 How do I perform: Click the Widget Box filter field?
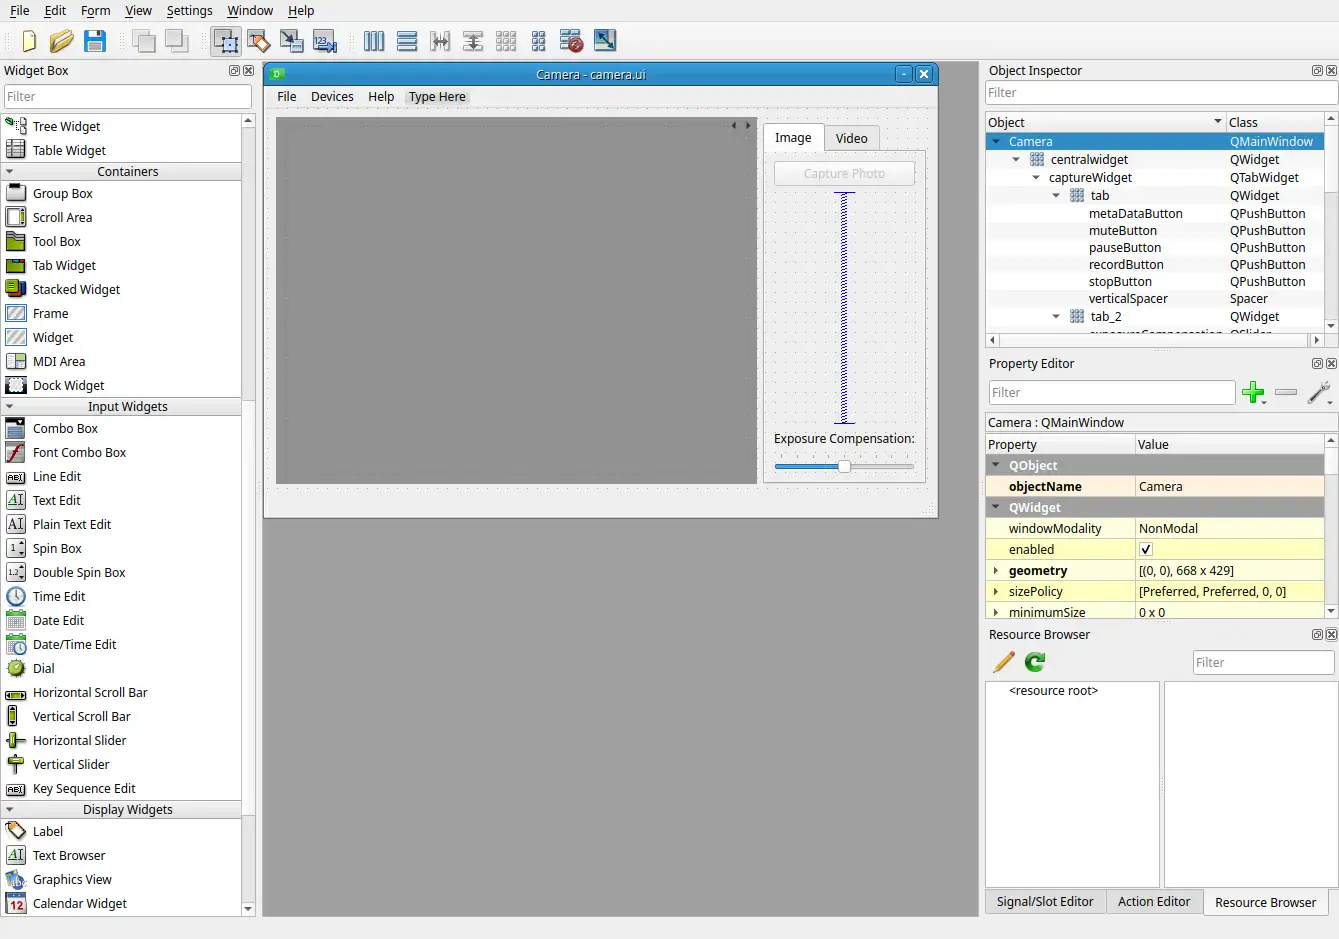[128, 97]
